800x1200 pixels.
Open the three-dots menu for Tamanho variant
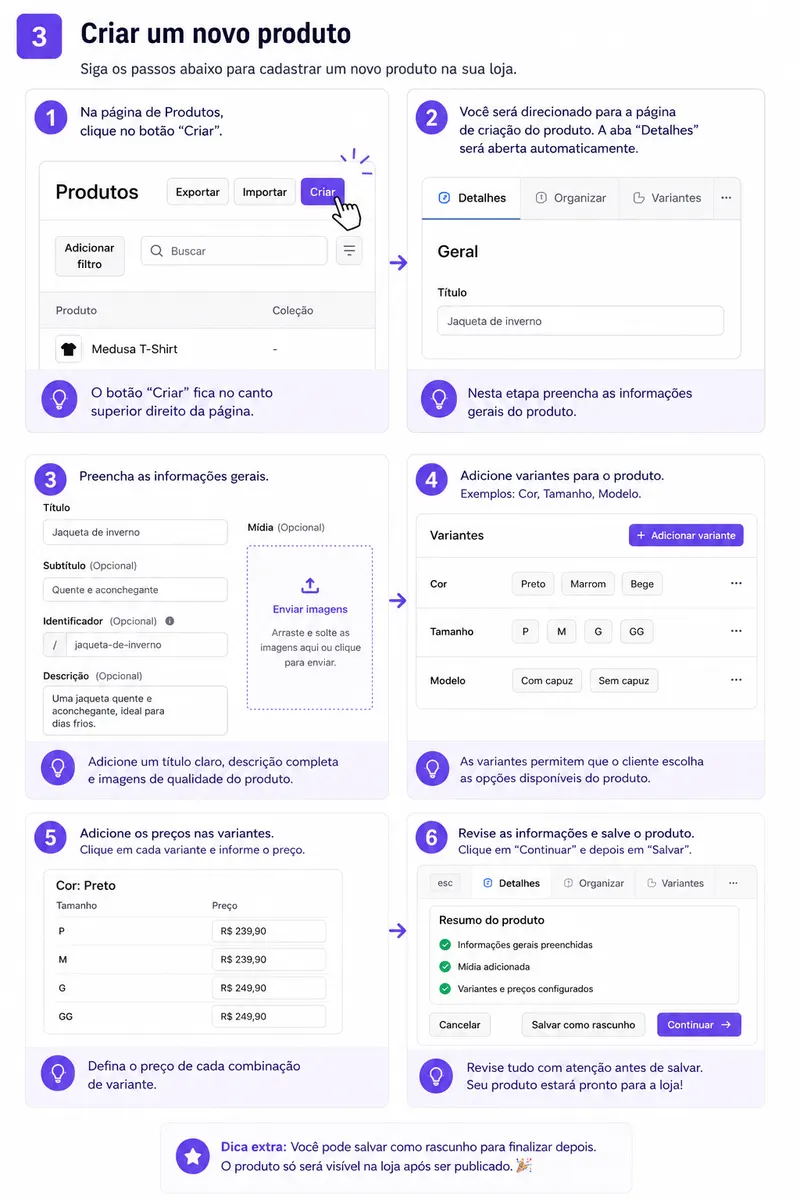[736, 631]
